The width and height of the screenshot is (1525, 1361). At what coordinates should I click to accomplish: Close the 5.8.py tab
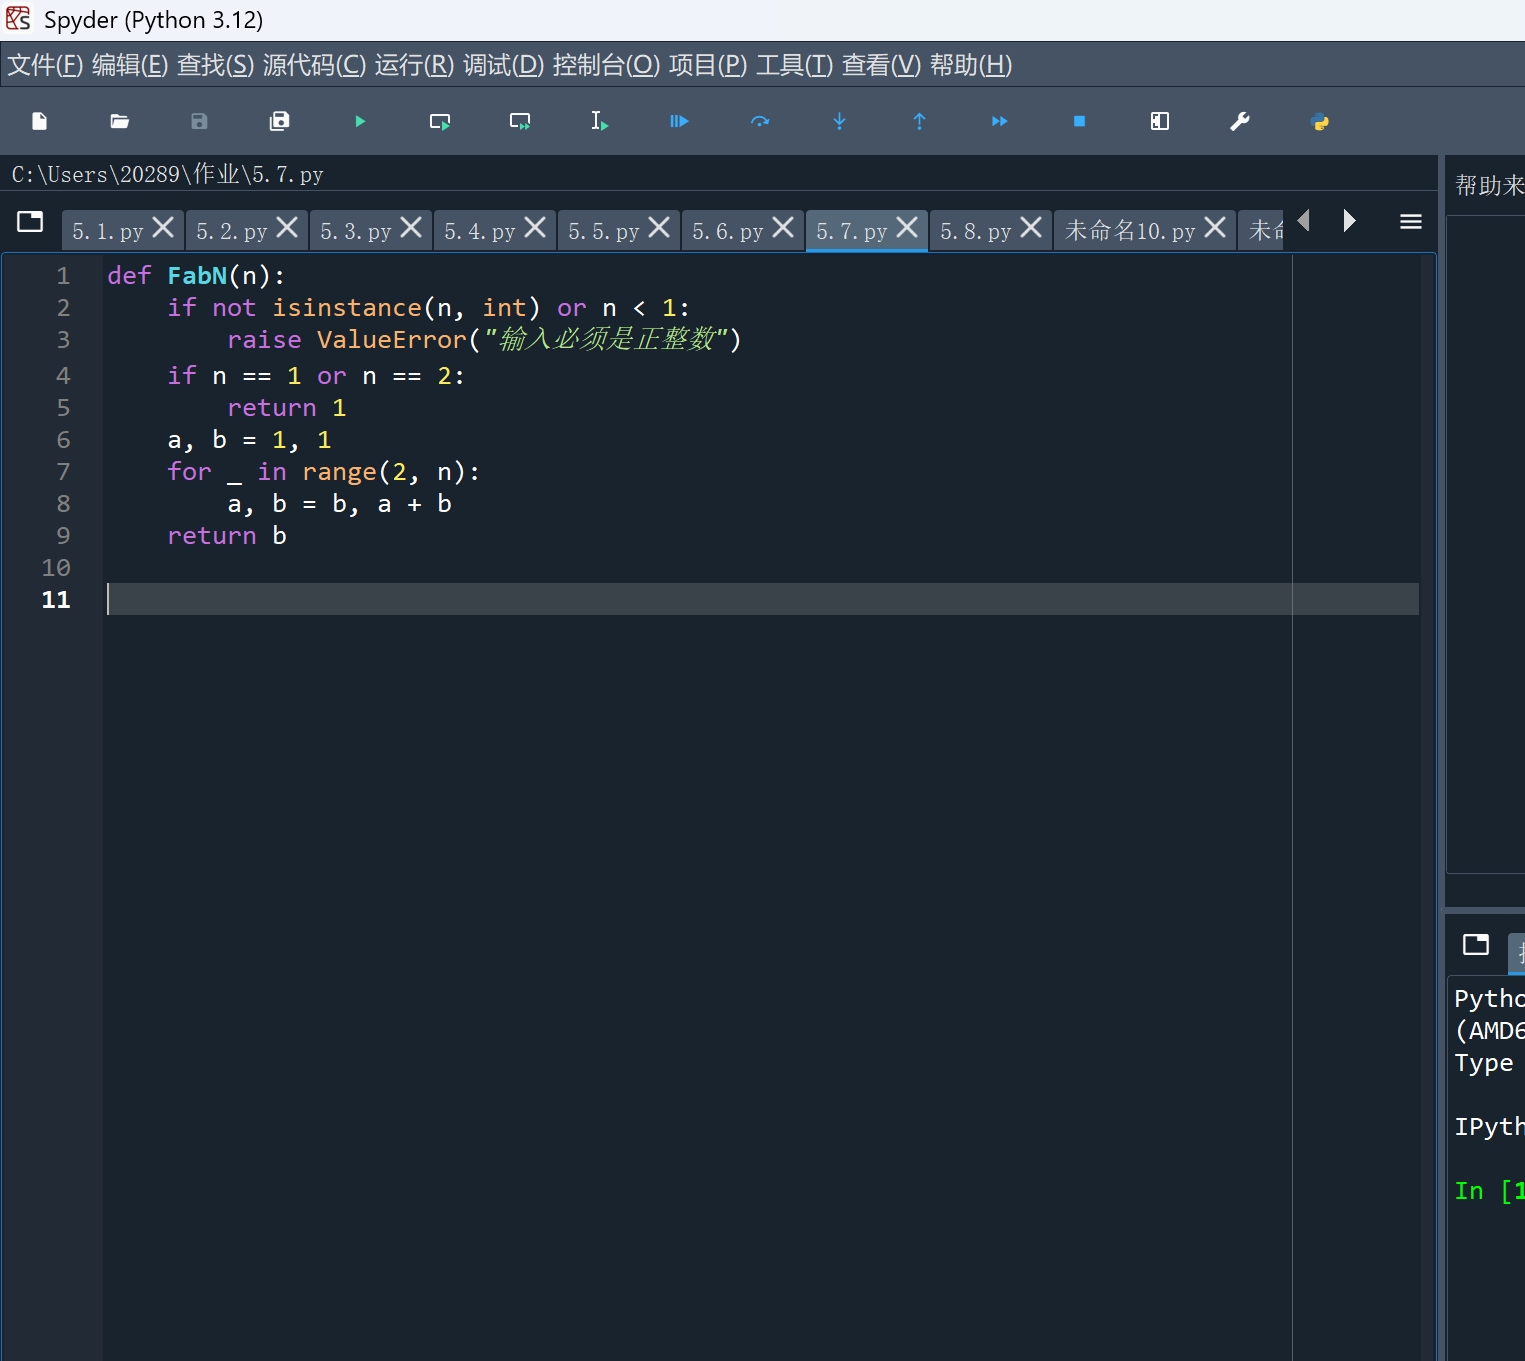1031,227
